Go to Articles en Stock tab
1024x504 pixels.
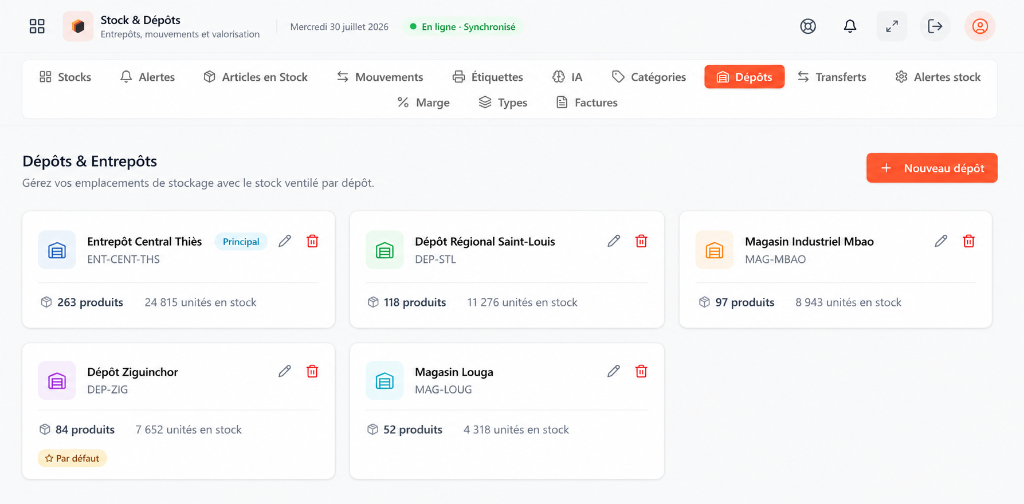255,77
